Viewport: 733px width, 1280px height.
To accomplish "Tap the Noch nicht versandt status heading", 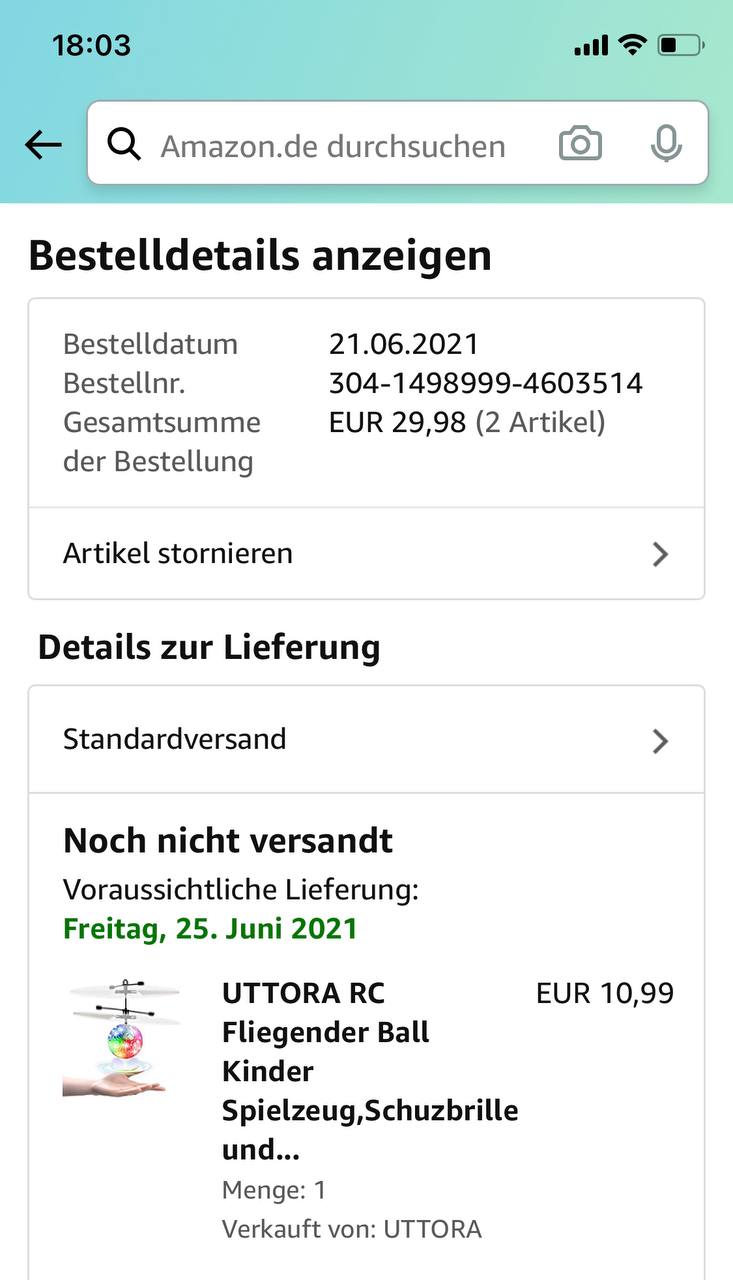I will pyautogui.click(x=228, y=841).
